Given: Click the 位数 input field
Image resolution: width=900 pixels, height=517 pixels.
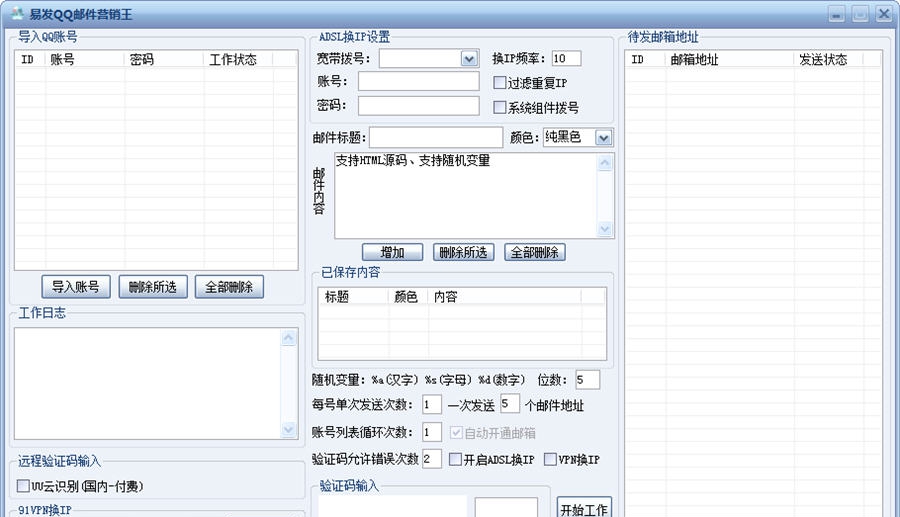Looking at the screenshot, I should pyautogui.click(x=588, y=380).
